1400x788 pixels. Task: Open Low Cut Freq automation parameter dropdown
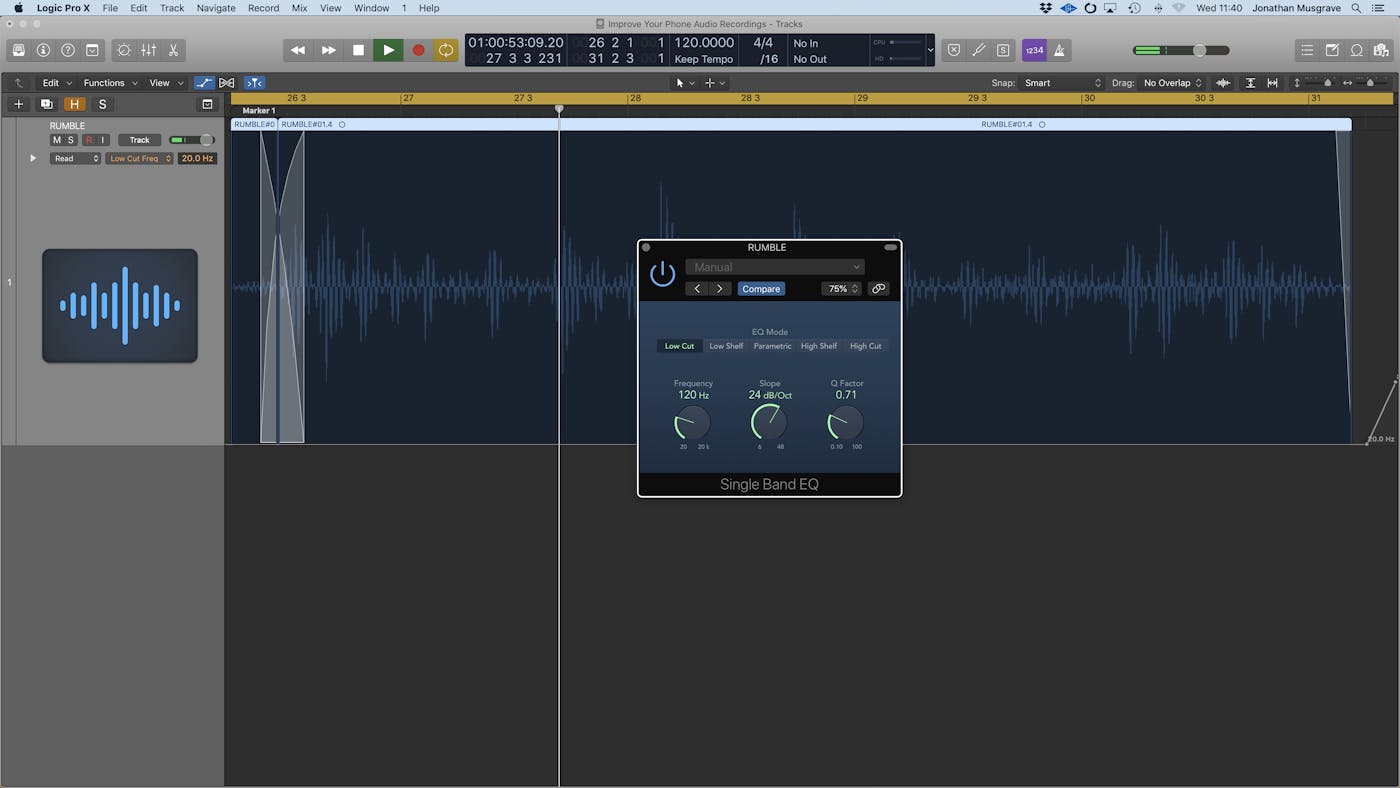coord(139,158)
